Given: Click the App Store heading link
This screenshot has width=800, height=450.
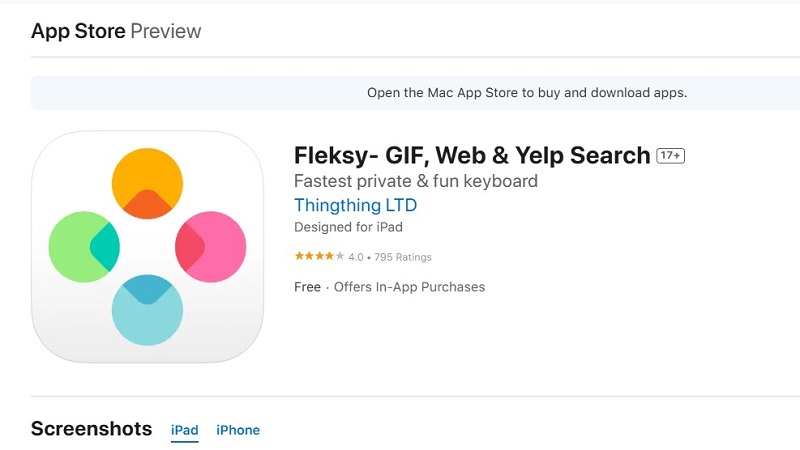Looking at the screenshot, I should coord(78,31).
